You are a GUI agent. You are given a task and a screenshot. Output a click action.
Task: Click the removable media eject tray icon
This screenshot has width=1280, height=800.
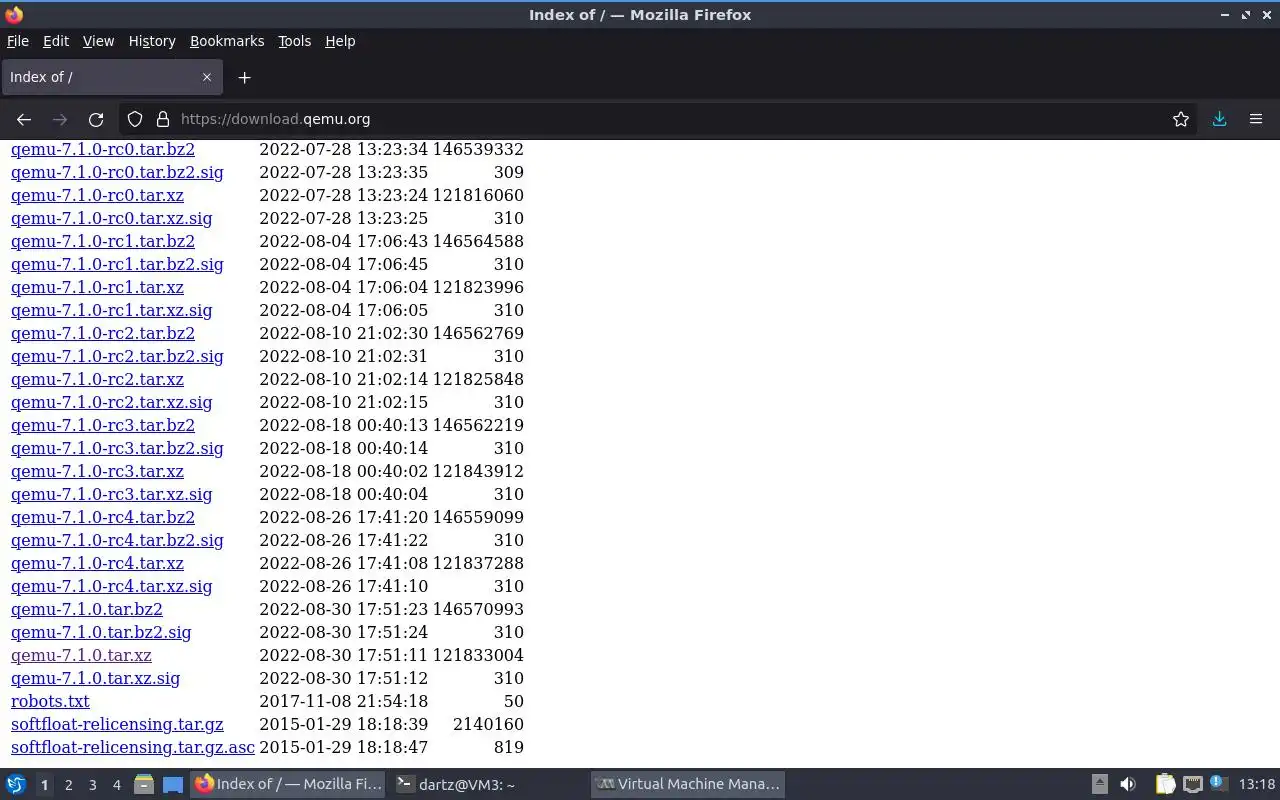(1099, 784)
